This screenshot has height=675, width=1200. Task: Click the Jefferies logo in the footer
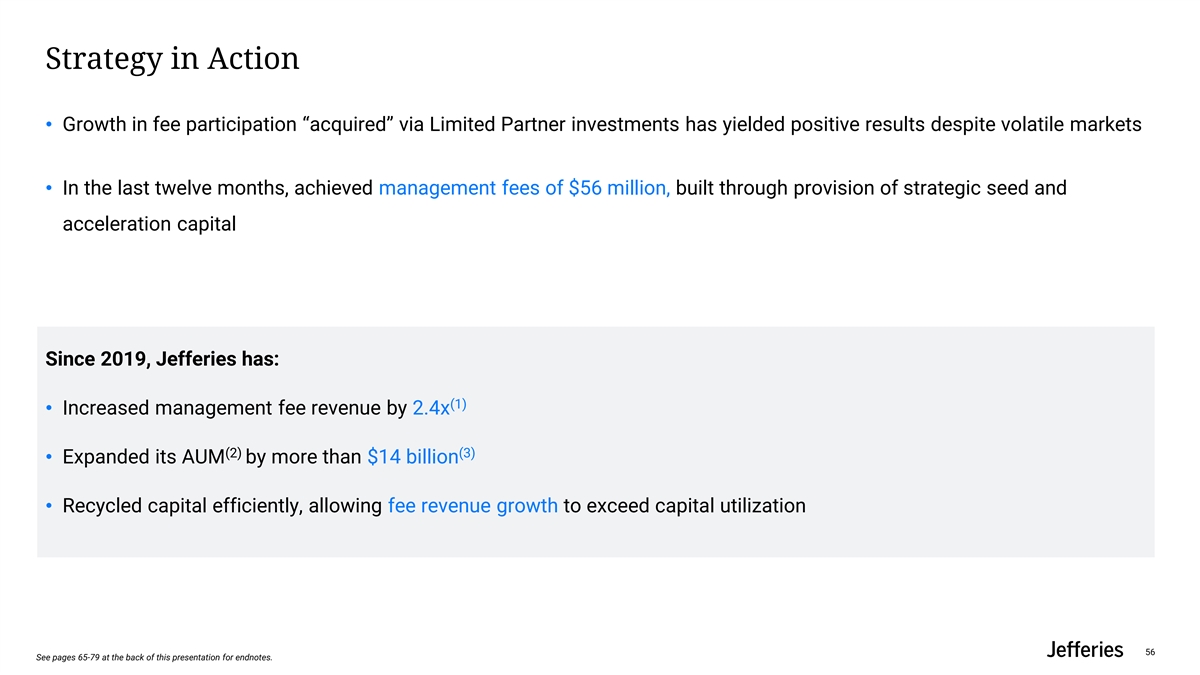pyautogui.click(x=1084, y=650)
